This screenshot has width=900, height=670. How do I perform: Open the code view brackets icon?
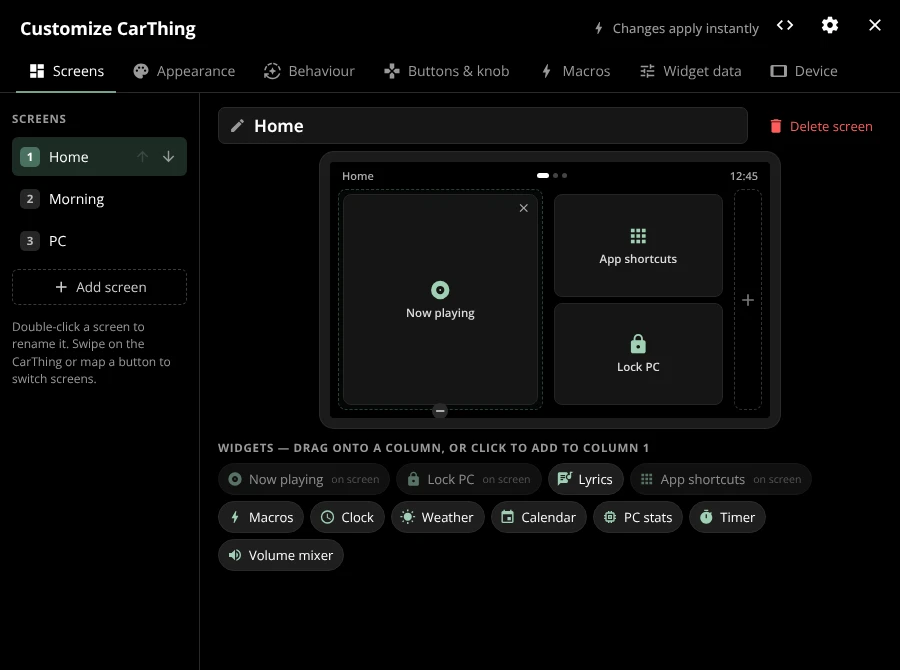(785, 25)
